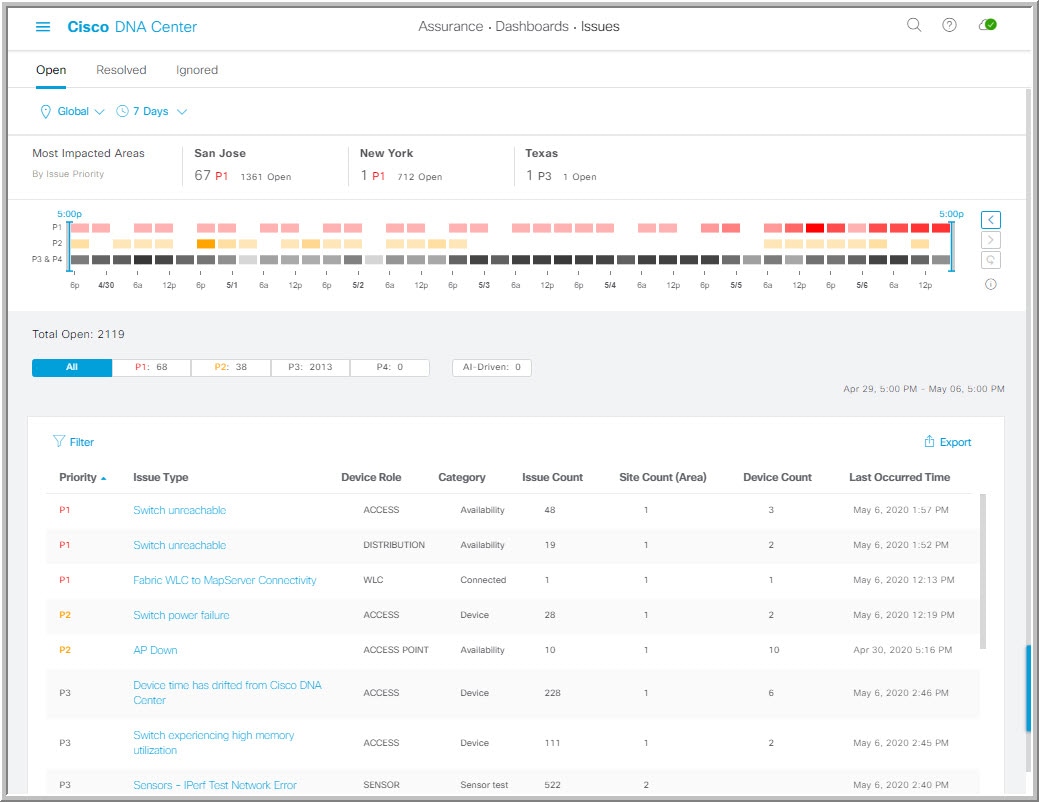This screenshot has width=1039, height=802.
Task: Click the cloud status icon
Action: click(987, 26)
